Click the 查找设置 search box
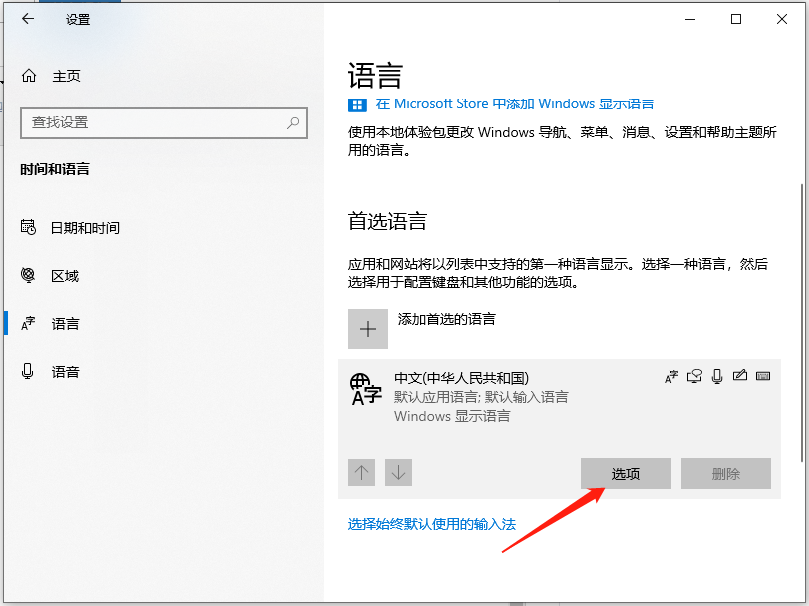The image size is (809, 606). coord(163,122)
